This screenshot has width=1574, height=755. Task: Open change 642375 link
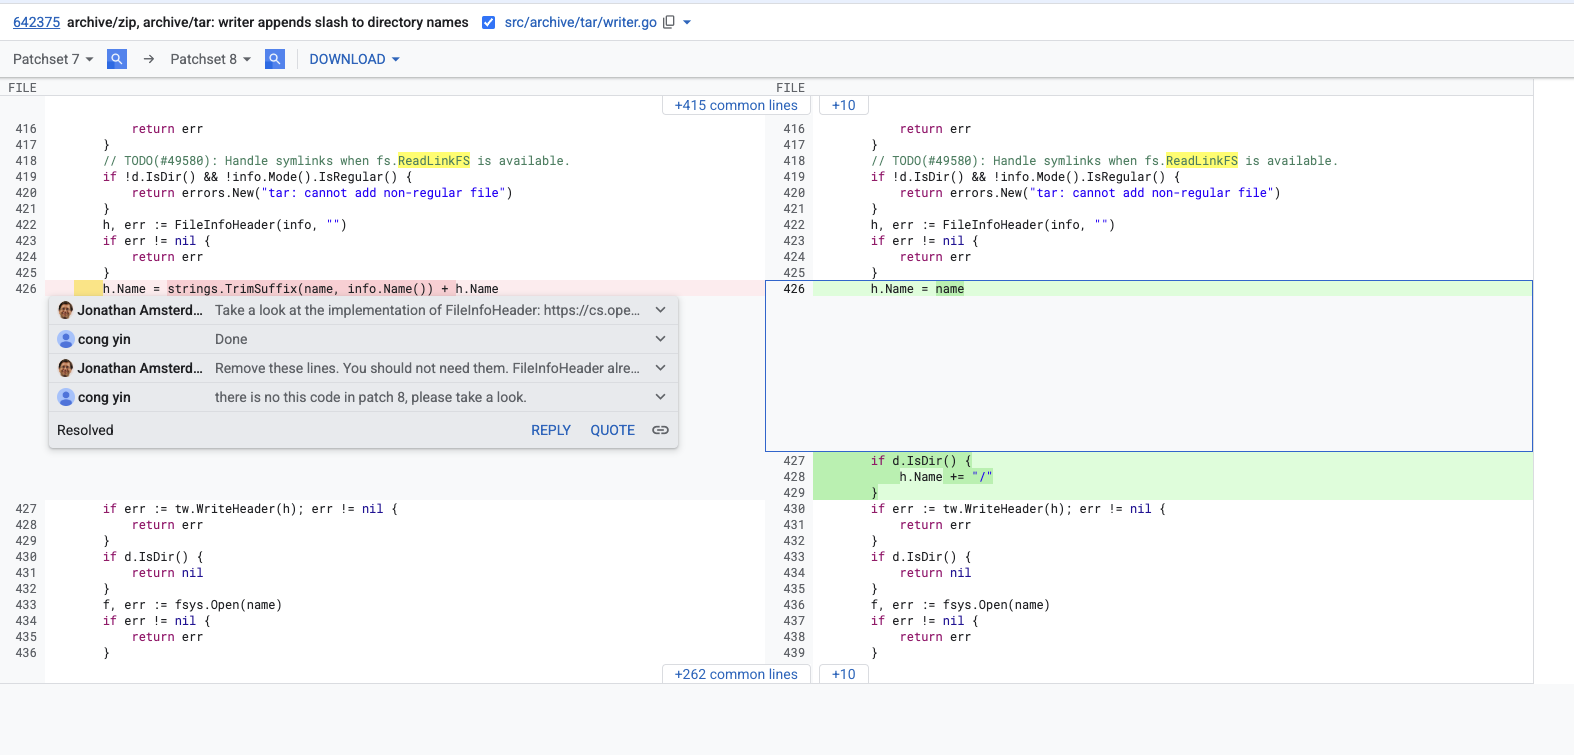click(36, 22)
